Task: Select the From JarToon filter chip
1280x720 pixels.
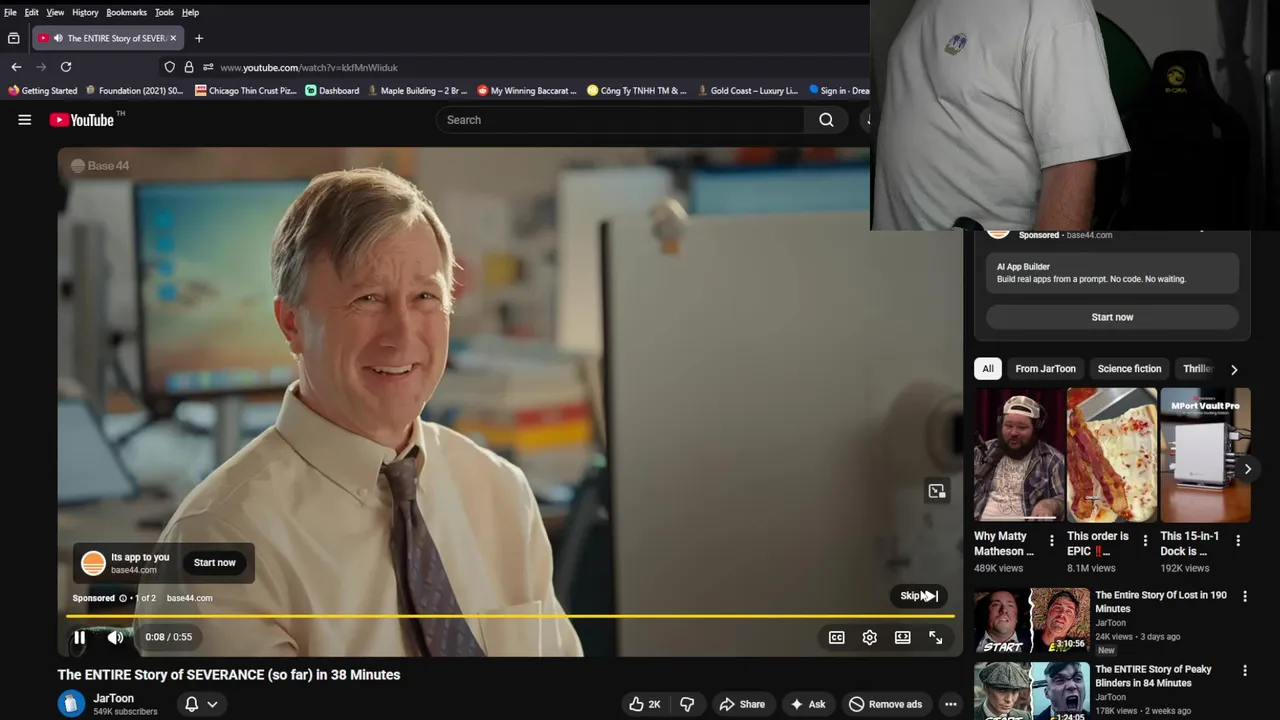Action: point(1045,369)
